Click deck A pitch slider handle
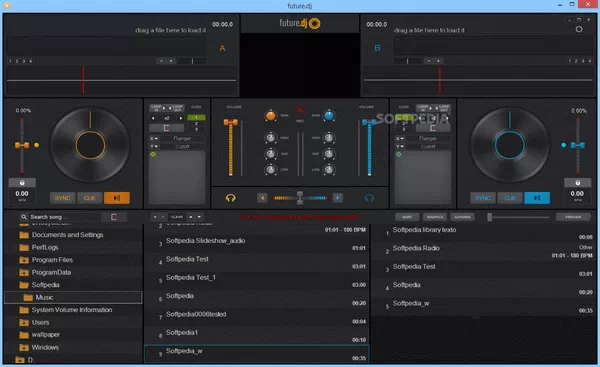Viewport: 600px width, 367px height. (x=22, y=145)
